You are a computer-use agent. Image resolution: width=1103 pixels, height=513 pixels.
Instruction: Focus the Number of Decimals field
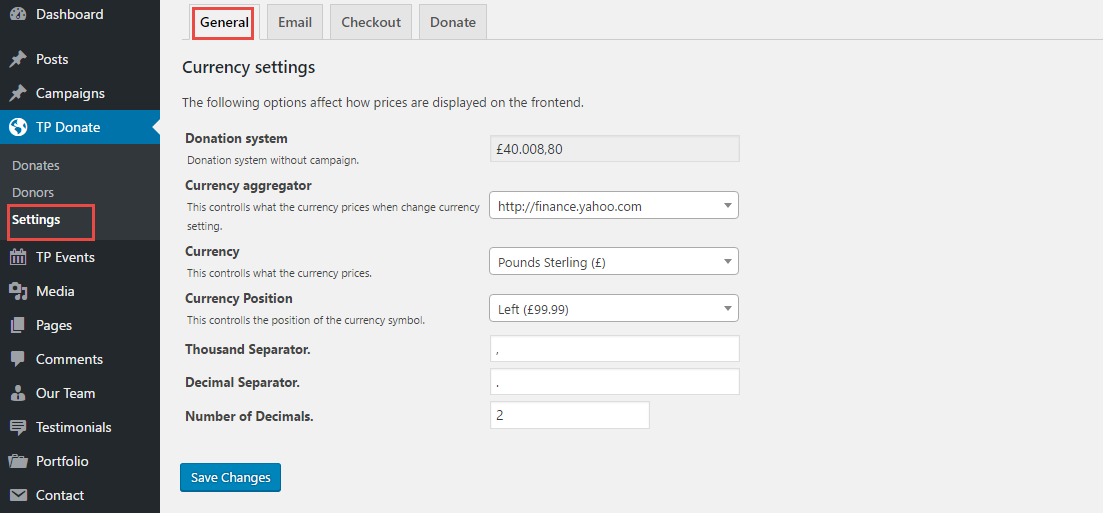coord(569,415)
